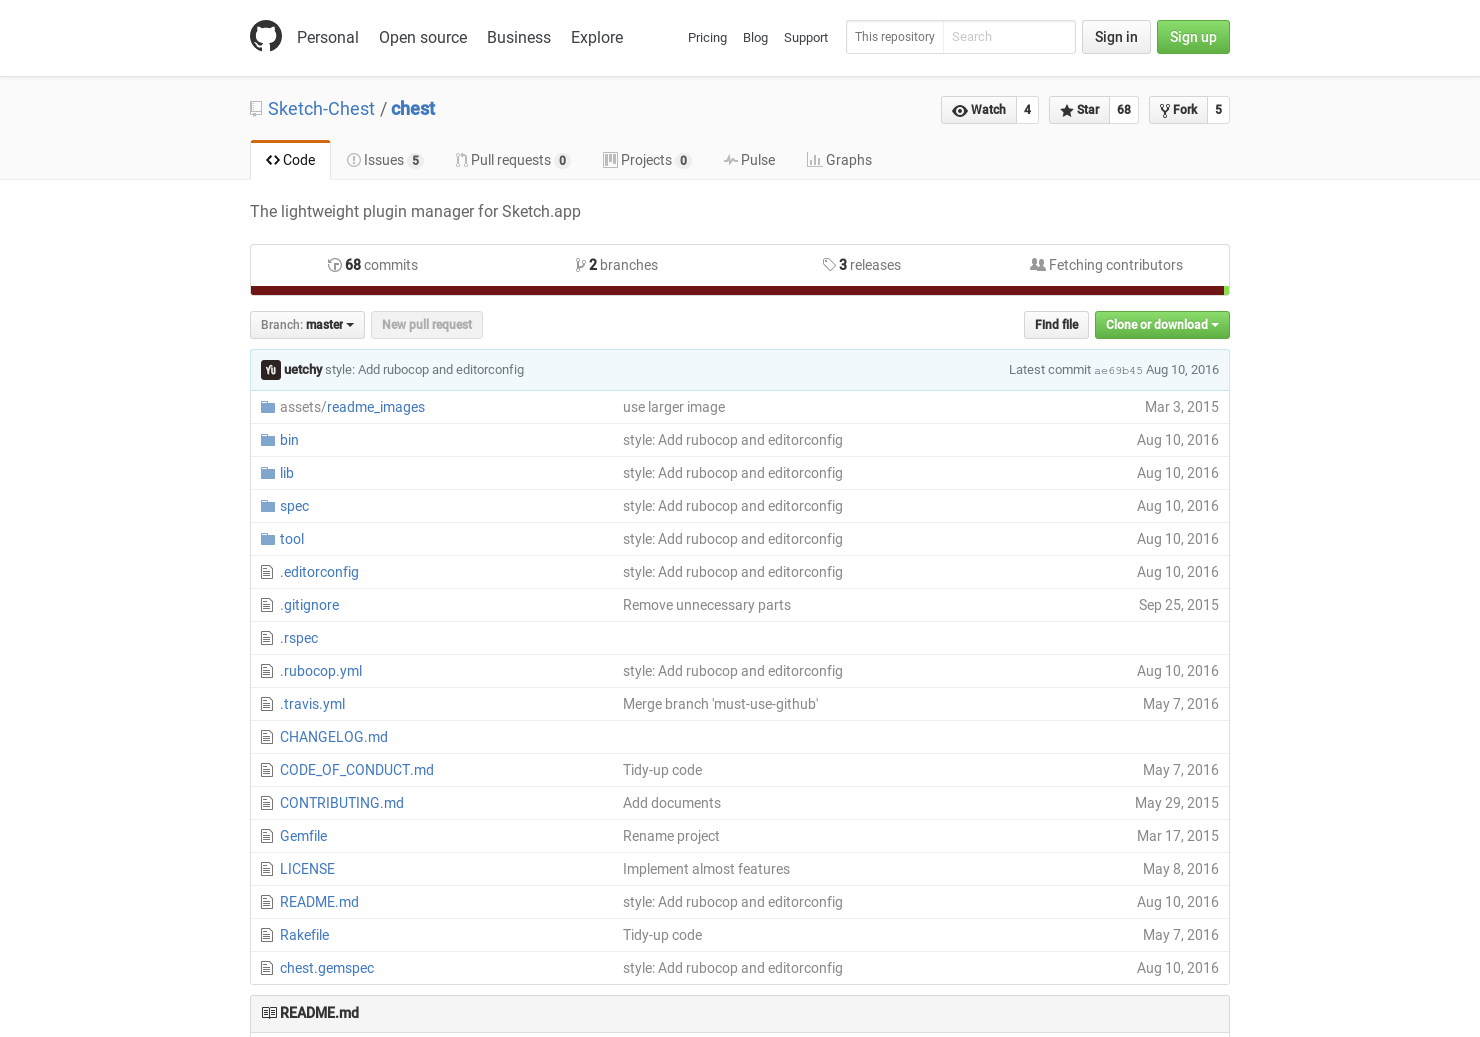The height and width of the screenshot is (1037, 1480).
Task: Click file icon beside .editorconfig
Action: click(x=267, y=572)
